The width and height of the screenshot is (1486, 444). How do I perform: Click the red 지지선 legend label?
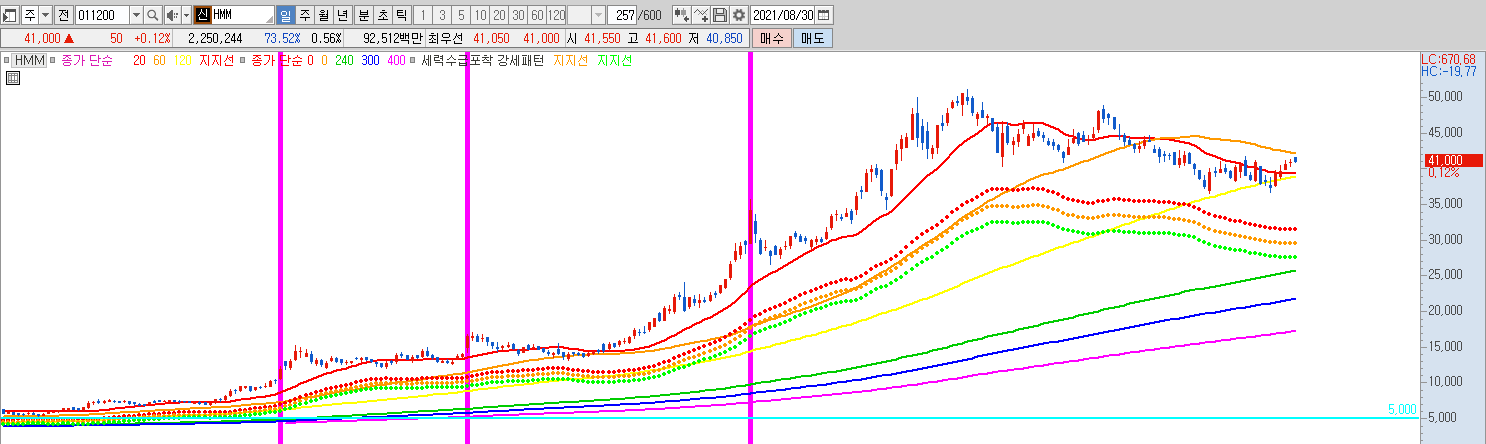(217, 61)
